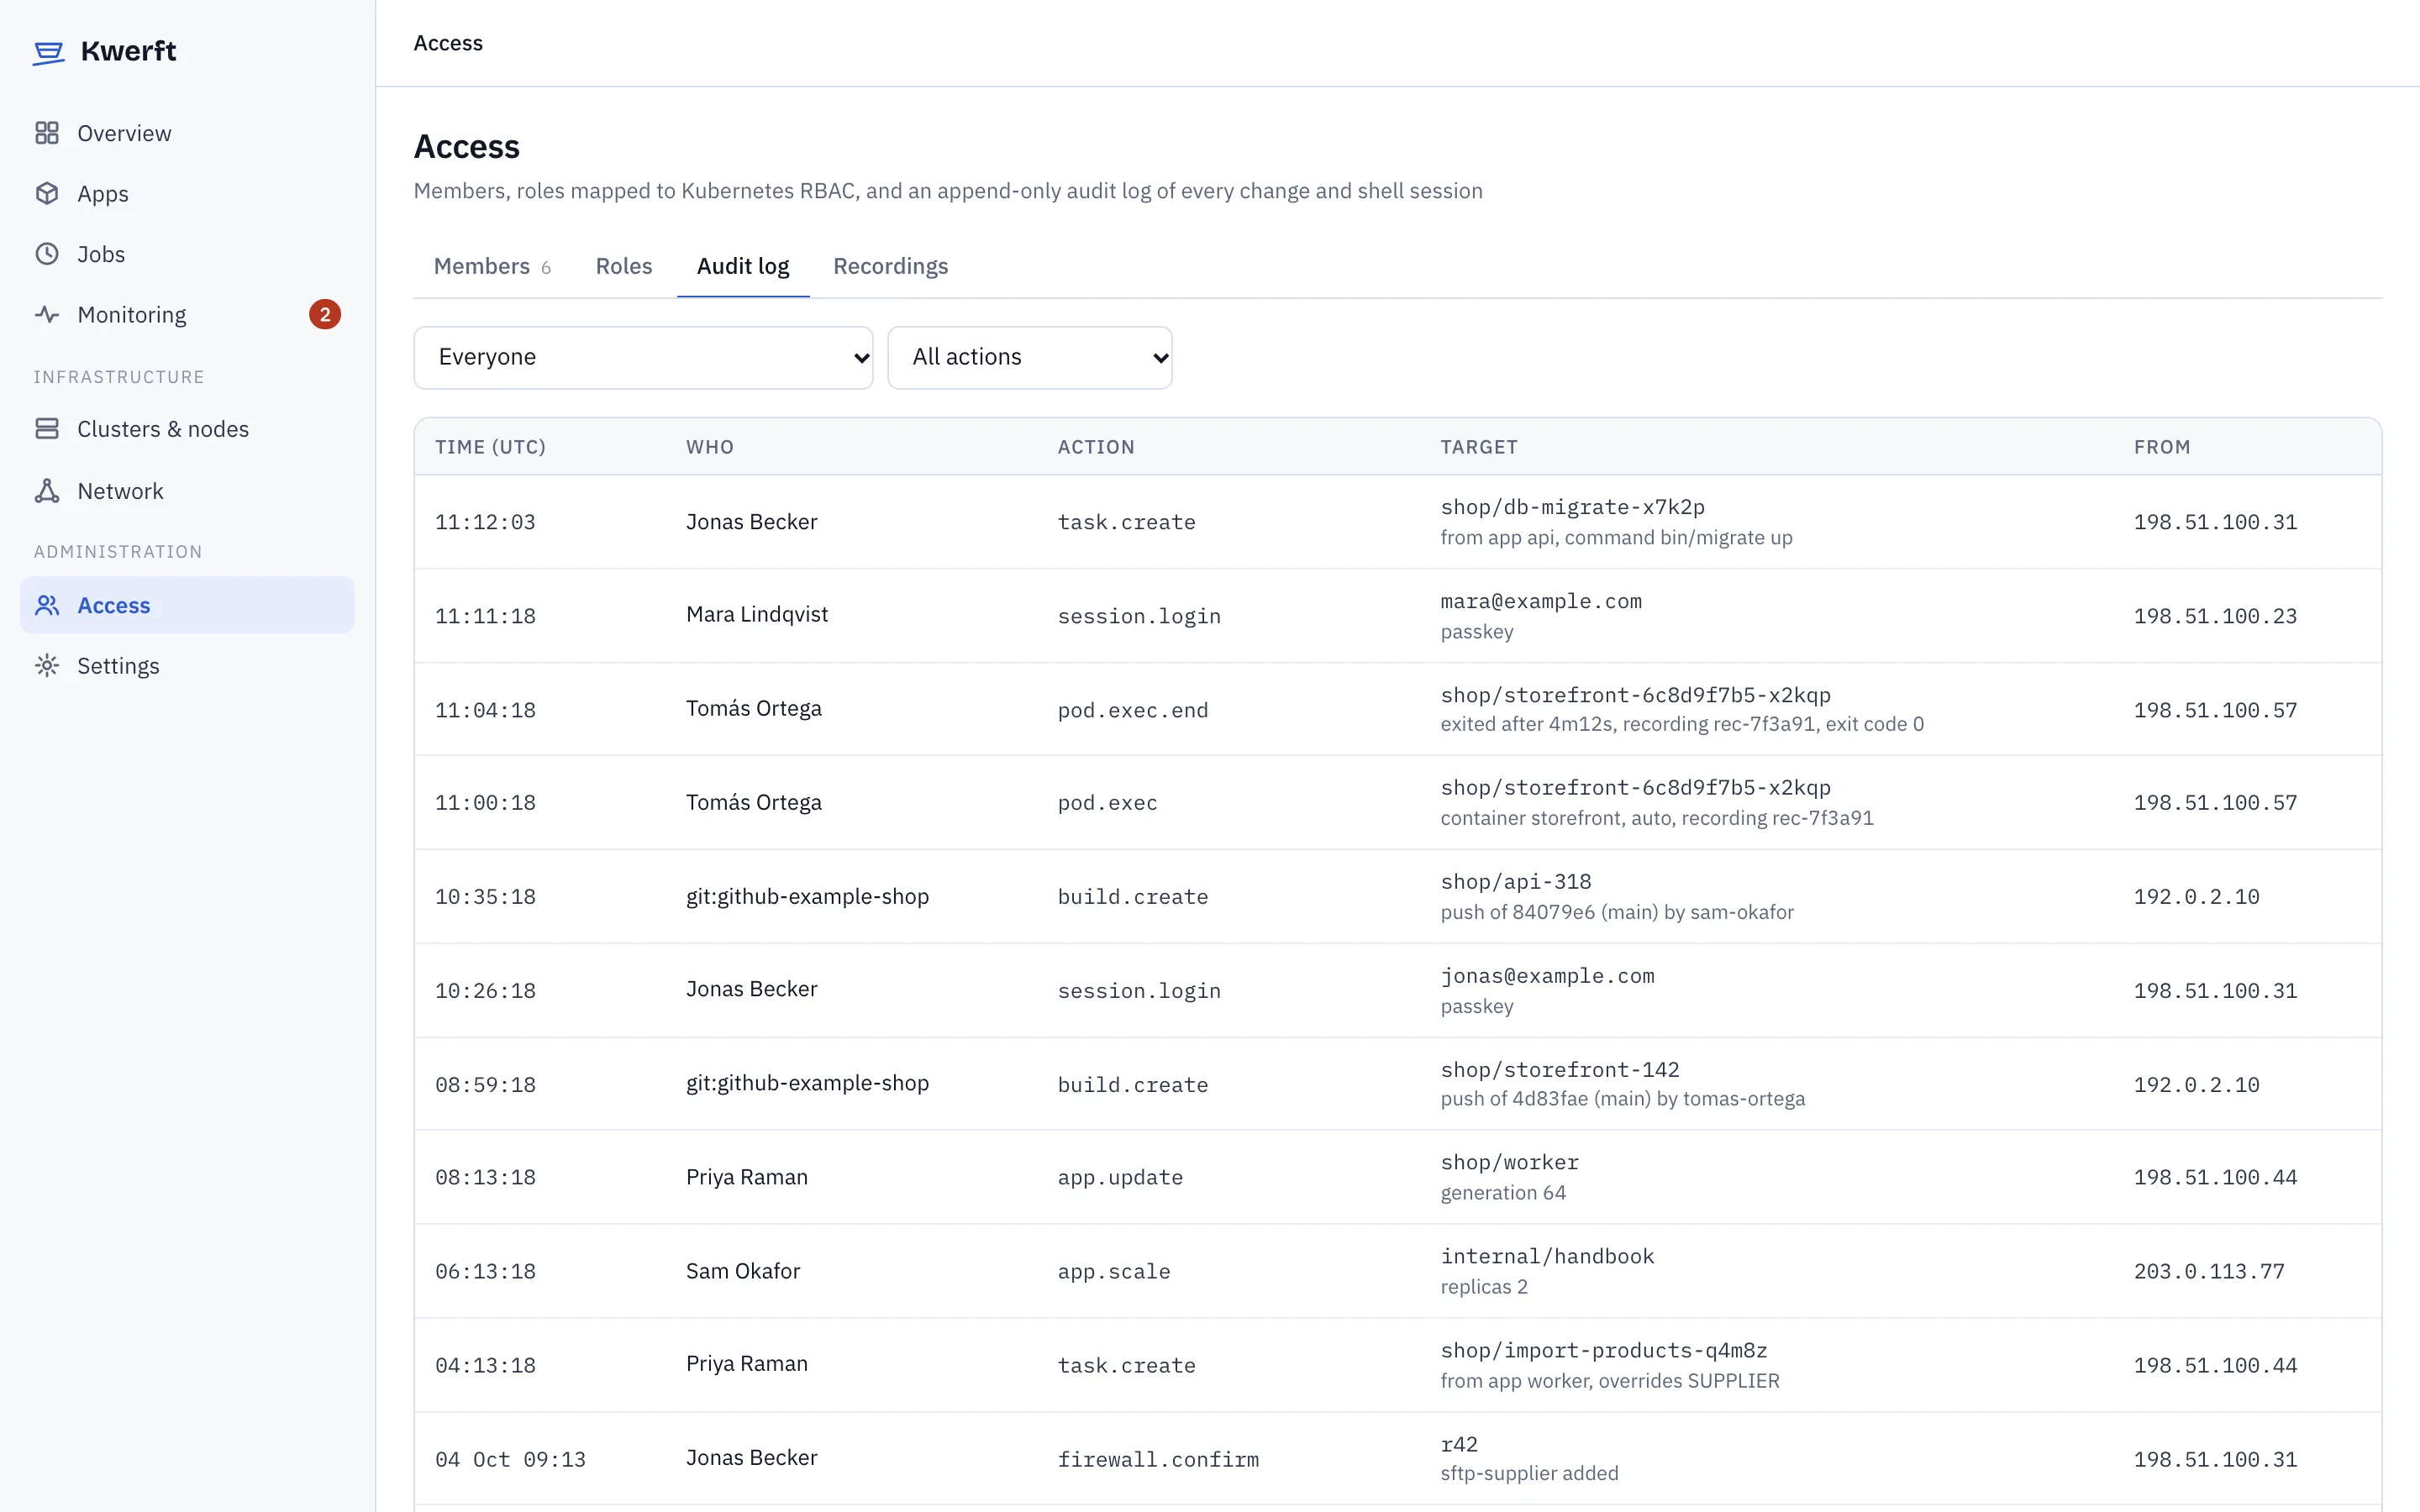Click the Monitoring pulse icon
2420x1512 pixels.
[x=47, y=314]
